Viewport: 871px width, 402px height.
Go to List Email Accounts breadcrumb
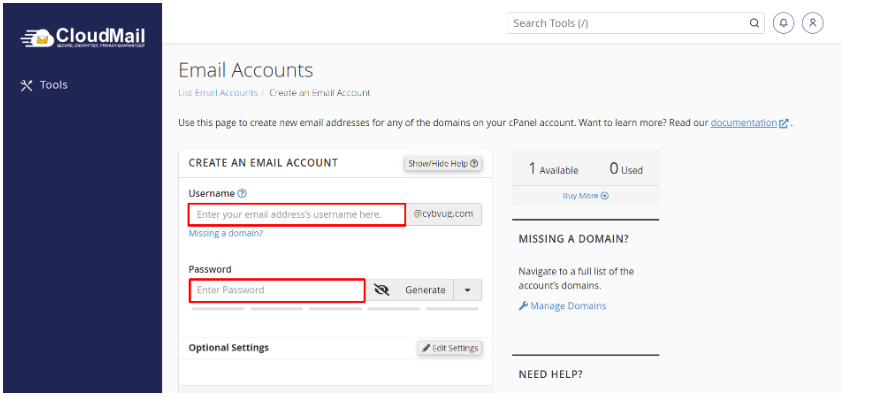click(218, 93)
